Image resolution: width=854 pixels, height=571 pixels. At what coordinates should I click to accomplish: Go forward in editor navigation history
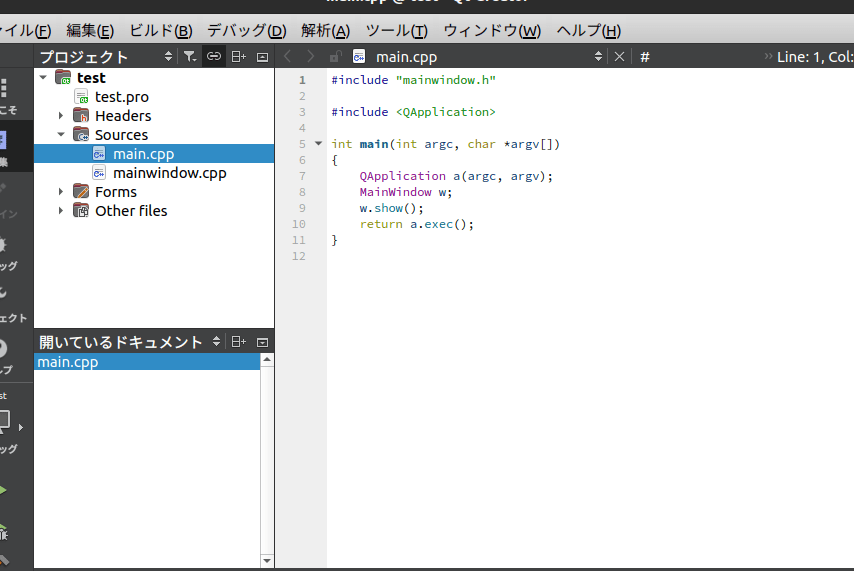click(x=310, y=57)
